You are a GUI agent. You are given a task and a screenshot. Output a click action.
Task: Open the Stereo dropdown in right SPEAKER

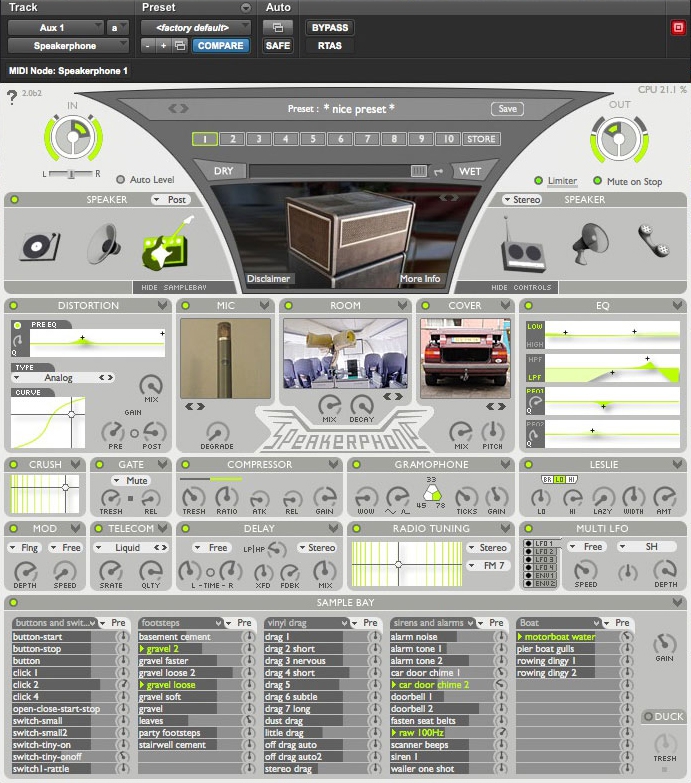pyautogui.click(x=521, y=199)
